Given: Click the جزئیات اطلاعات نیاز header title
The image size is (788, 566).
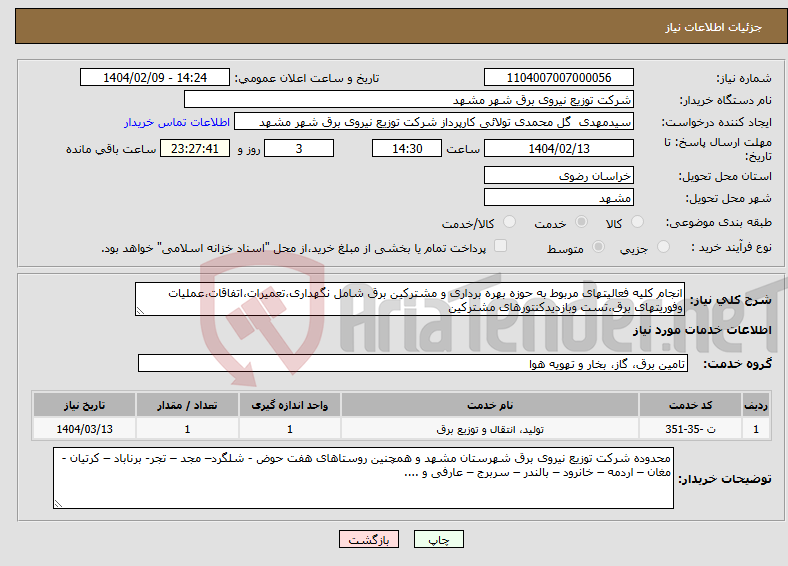Looking at the screenshot, I should tap(714, 27).
